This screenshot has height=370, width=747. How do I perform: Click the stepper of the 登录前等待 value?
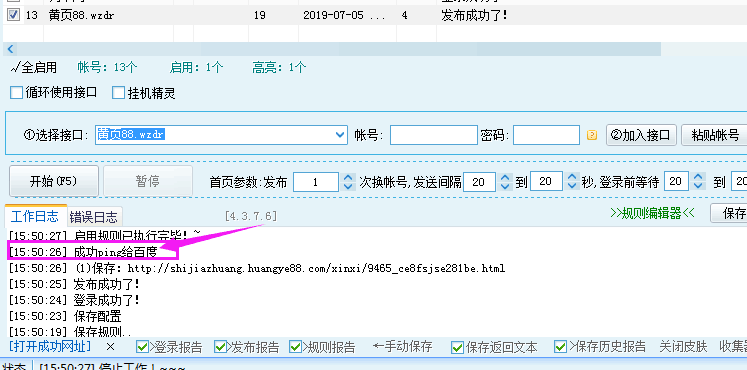pos(698,181)
